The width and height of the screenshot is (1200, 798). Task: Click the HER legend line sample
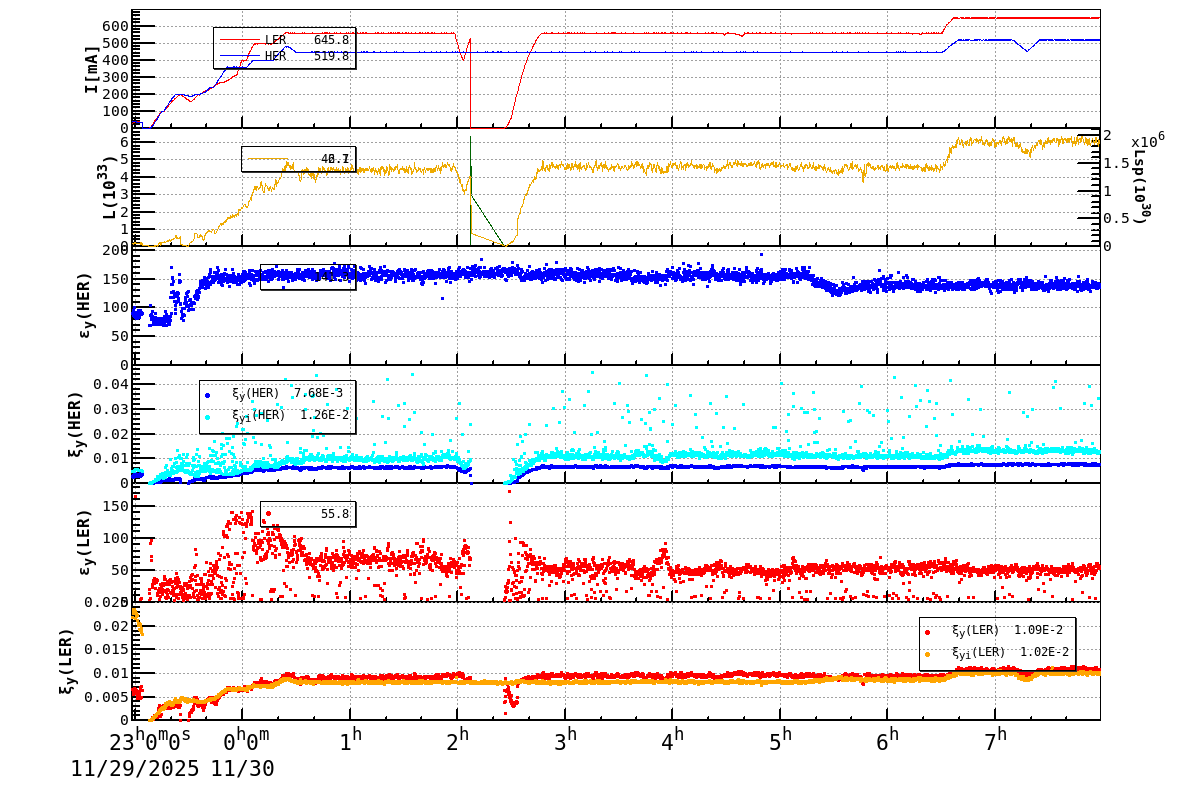(x=238, y=57)
